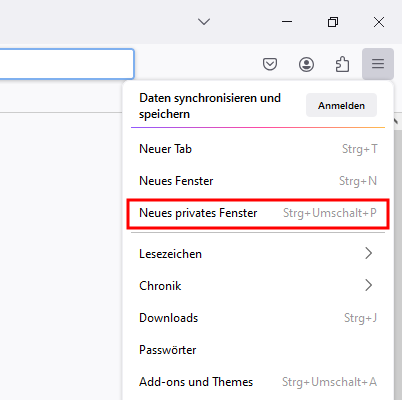Viewport: 402px width, 400px height.
Task: Open Passwörter menu entry
Action: pos(258,350)
